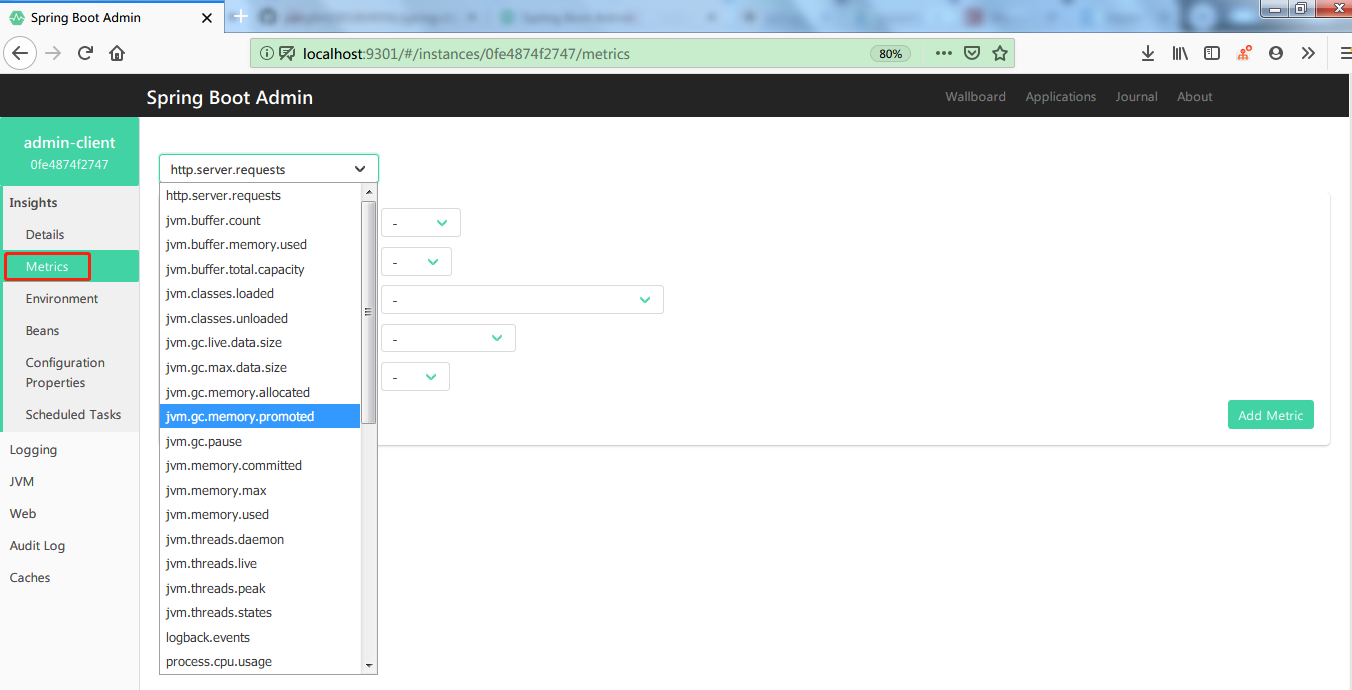Choose jvm.gc.pause option
This screenshot has width=1352, height=690.
click(260, 441)
